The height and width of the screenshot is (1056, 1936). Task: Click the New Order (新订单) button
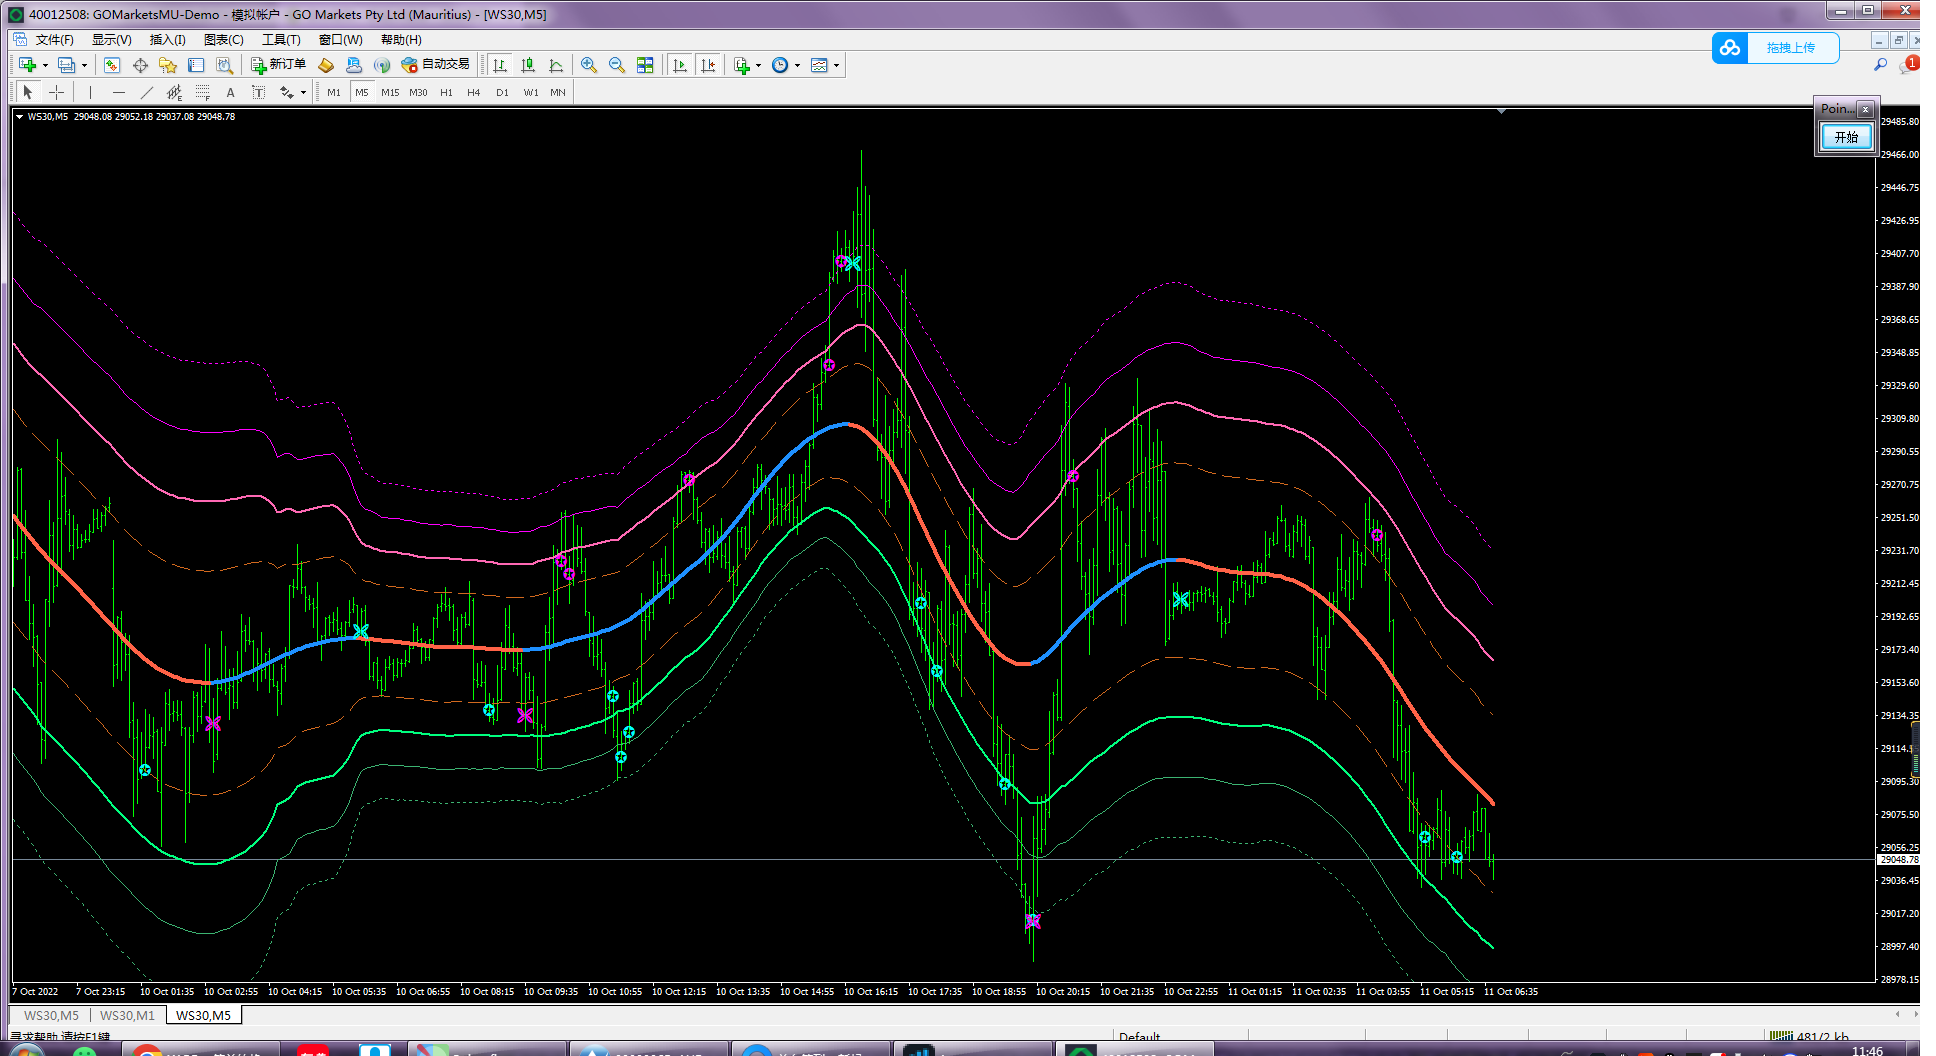pos(278,65)
